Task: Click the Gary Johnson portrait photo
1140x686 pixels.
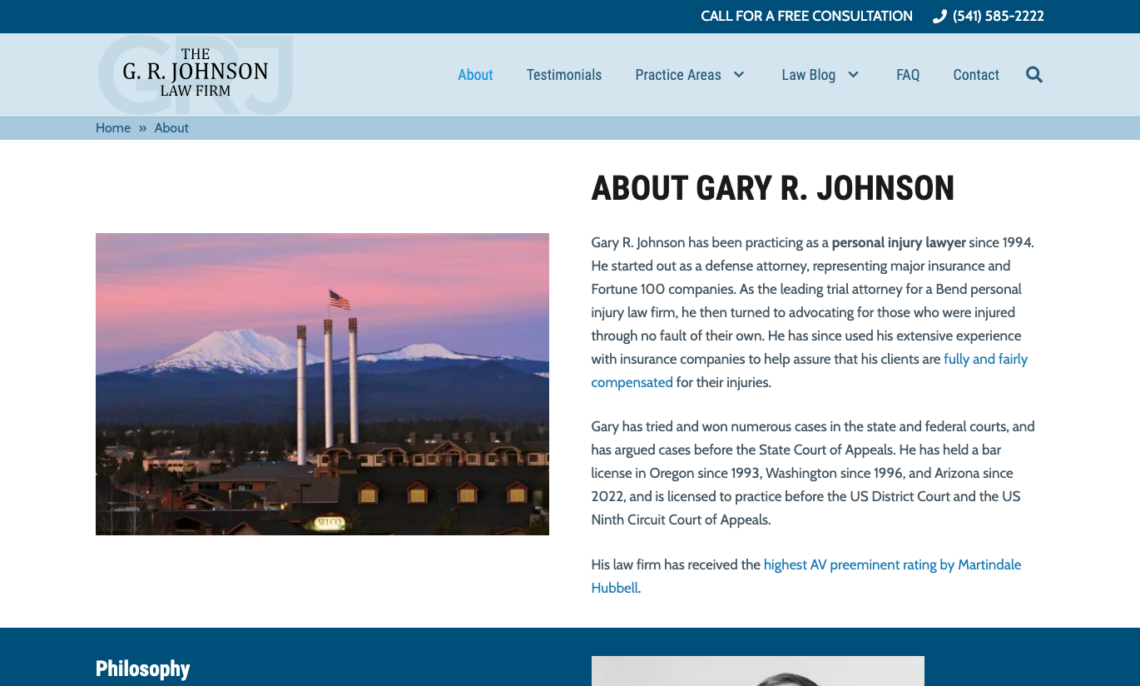Action: pyautogui.click(x=757, y=671)
